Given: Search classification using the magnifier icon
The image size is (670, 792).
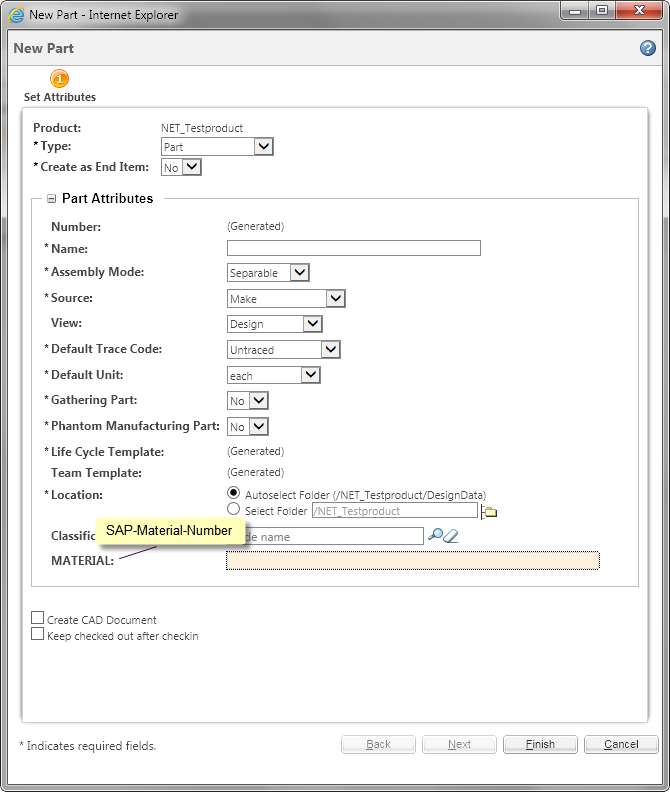Looking at the screenshot, I should pos(435,534).
